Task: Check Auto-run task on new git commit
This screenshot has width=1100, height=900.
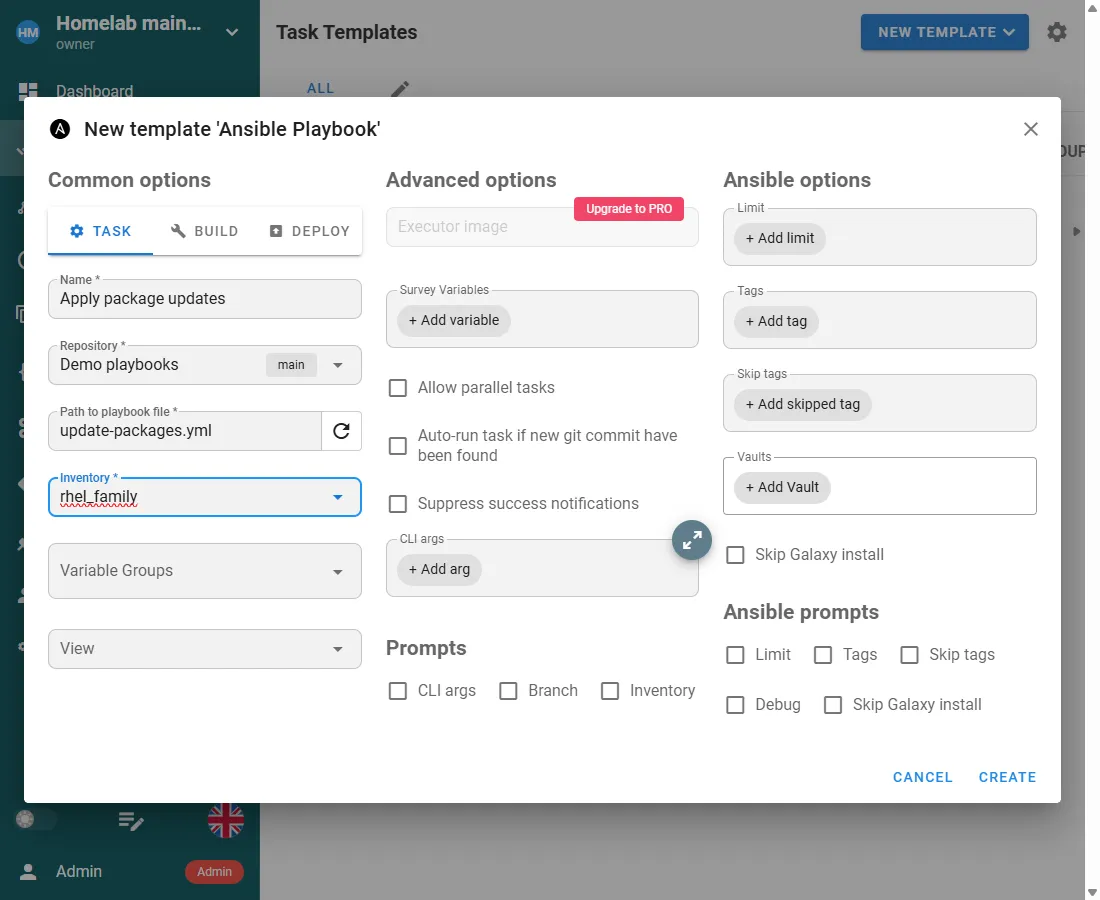Action: [x=398, y=445]
